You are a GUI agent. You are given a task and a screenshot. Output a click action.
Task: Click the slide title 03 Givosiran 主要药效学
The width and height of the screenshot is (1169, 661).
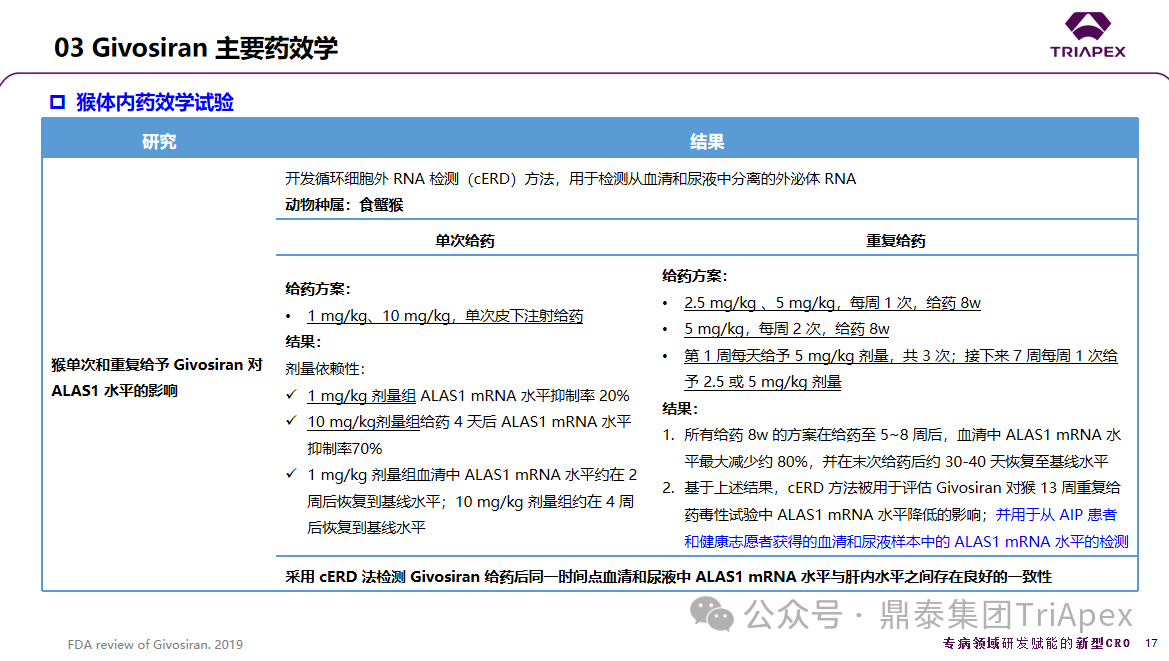click(196, 47)
